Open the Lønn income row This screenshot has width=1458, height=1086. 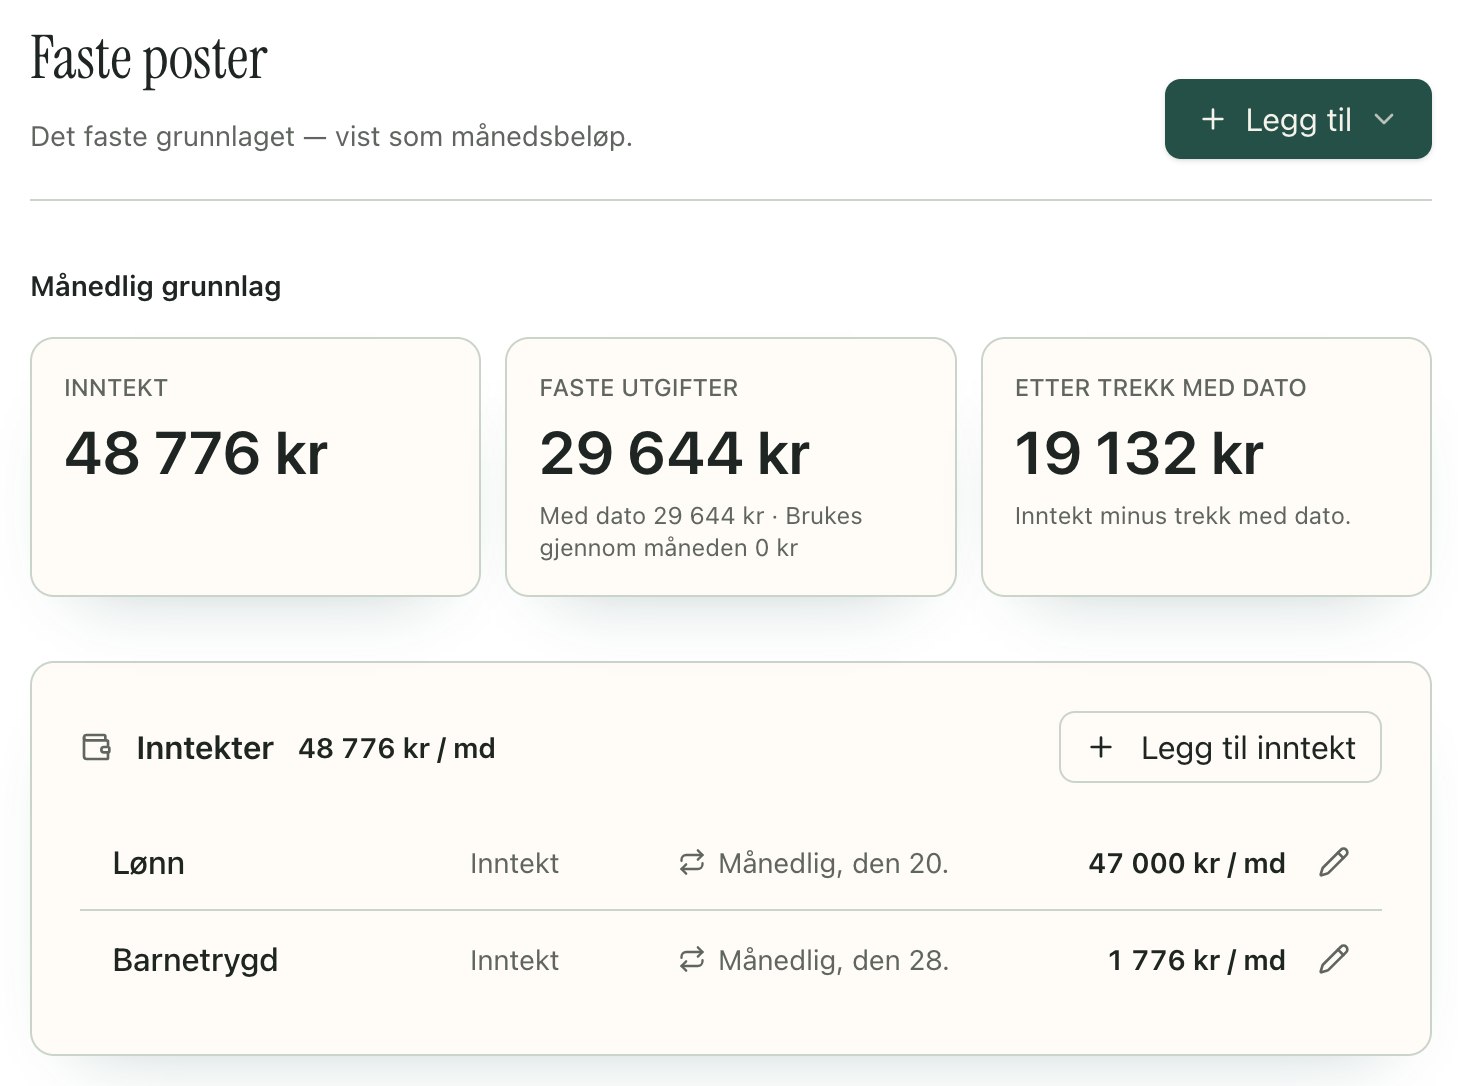tap(731, 863)
